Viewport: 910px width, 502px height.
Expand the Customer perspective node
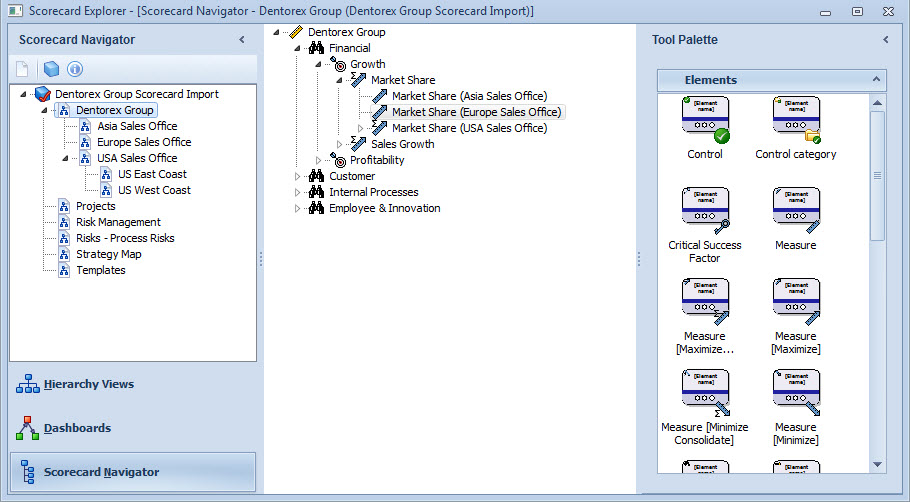[x=297, y=176]
